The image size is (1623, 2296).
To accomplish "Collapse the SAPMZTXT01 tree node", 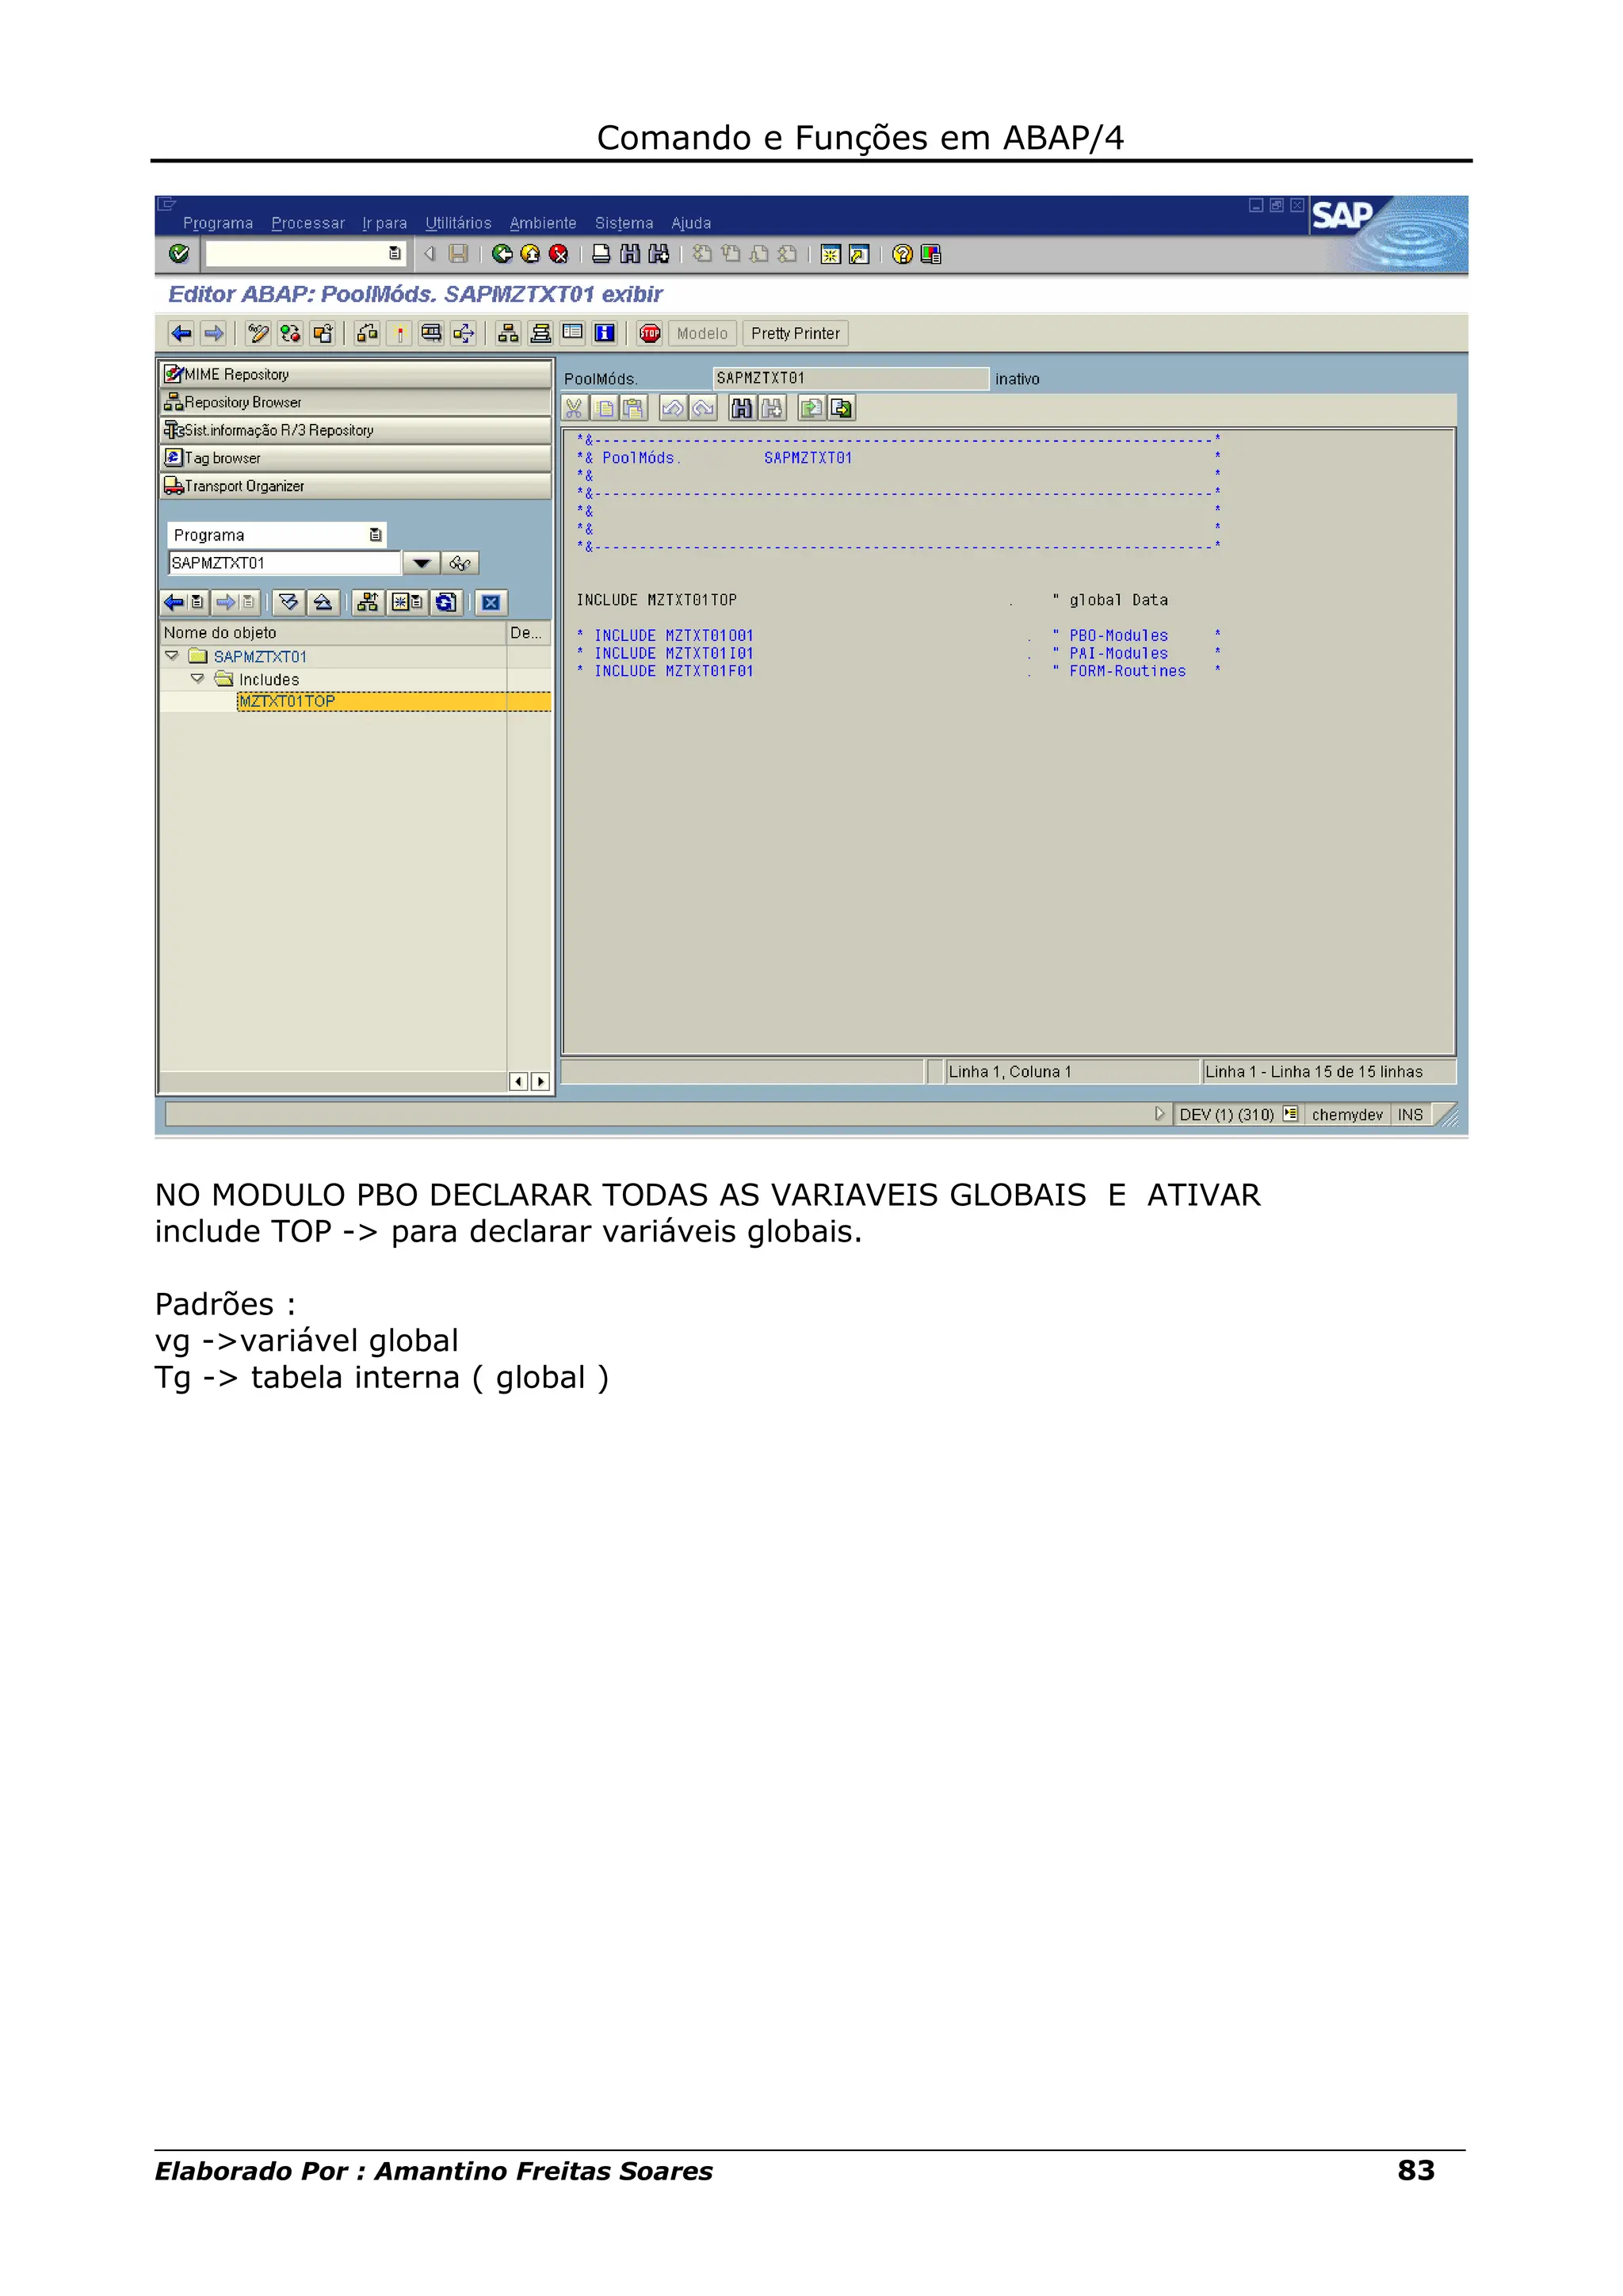I will [172, 656].
